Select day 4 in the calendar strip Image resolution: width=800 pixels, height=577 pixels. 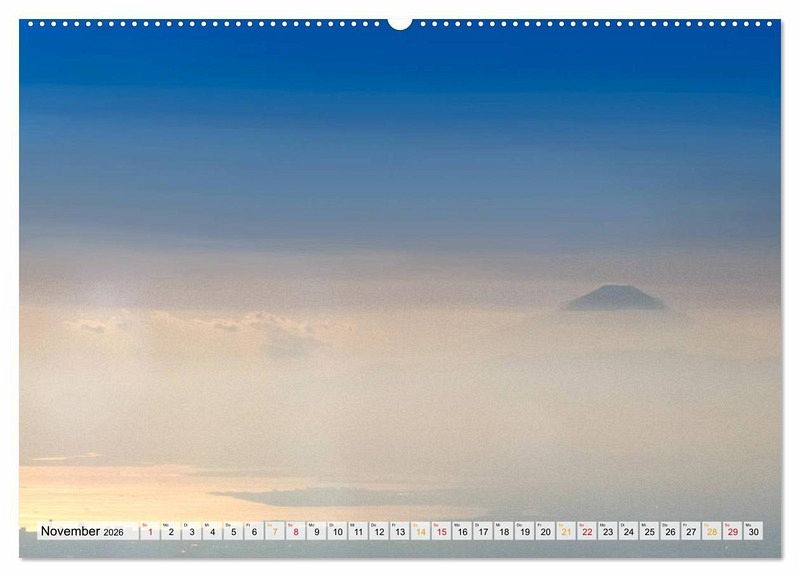point(212,531)
